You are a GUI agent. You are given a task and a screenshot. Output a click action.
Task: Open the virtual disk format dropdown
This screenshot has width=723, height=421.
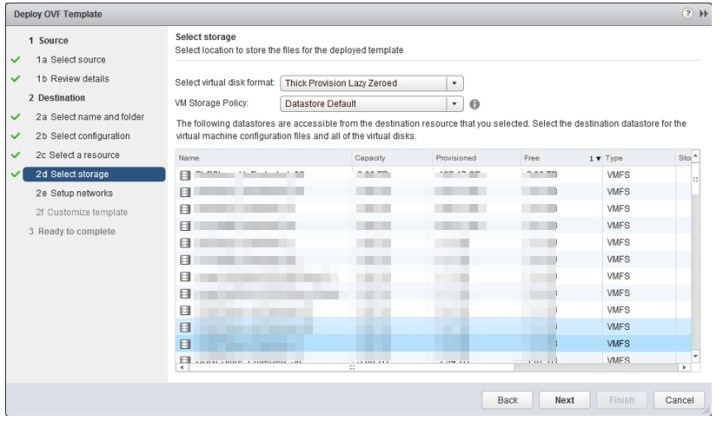(455, 84)
